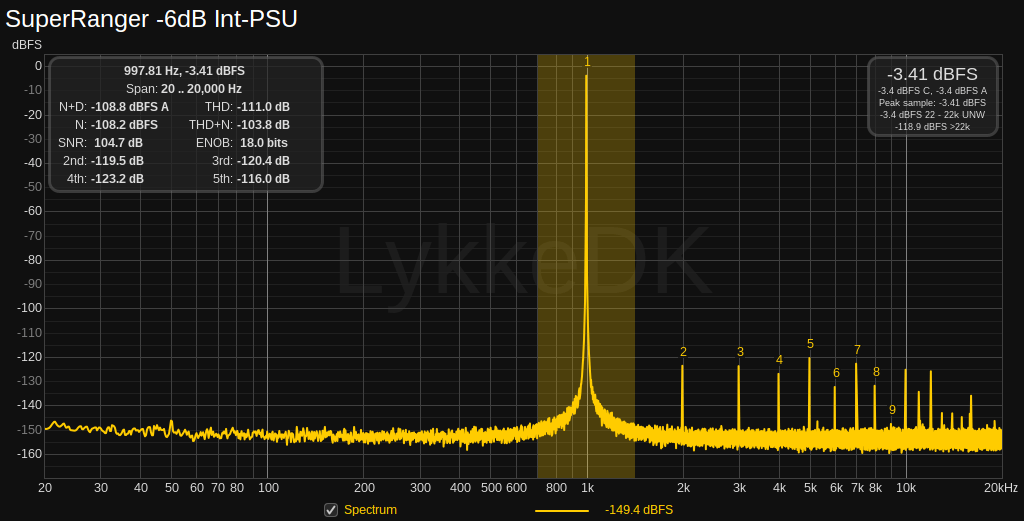
Task: Click the 20 Hz x-axis label
Action: pos(45,488)
